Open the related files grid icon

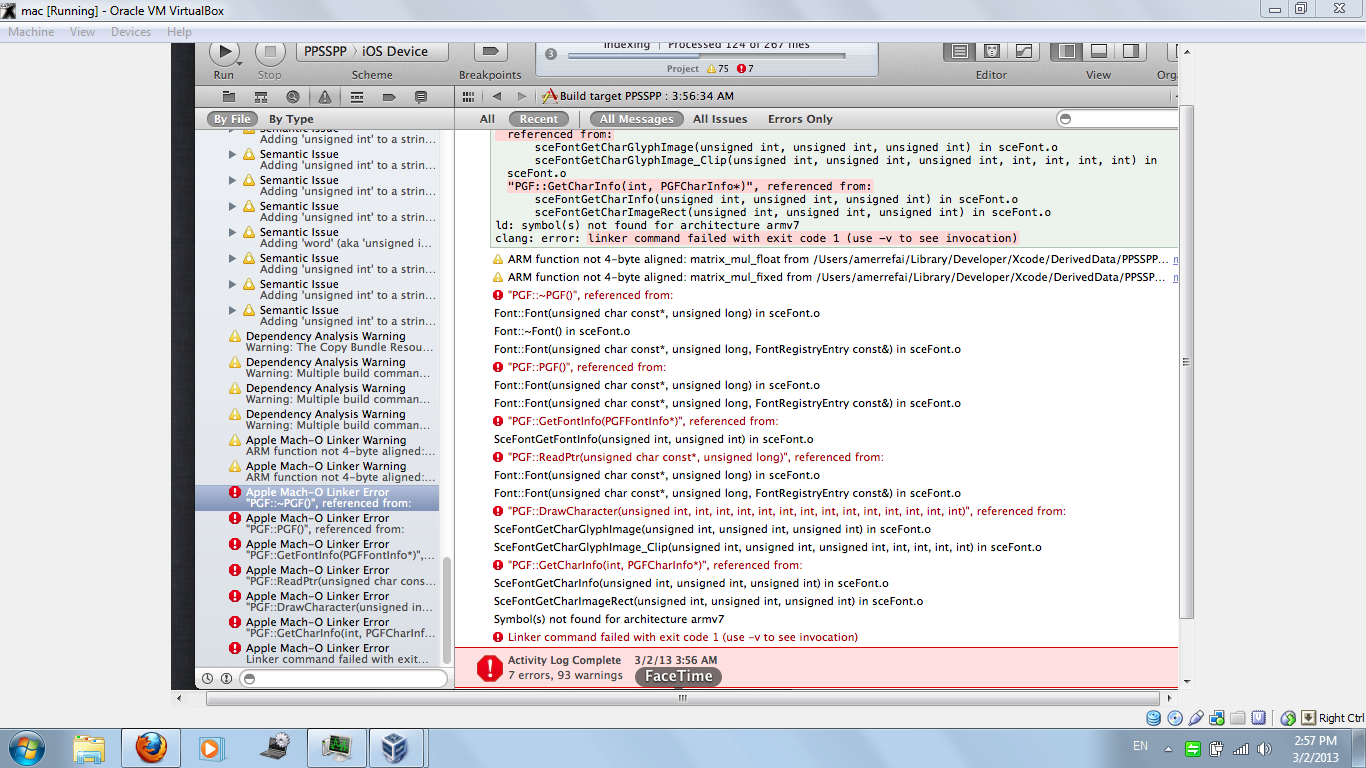click(467, 96)
